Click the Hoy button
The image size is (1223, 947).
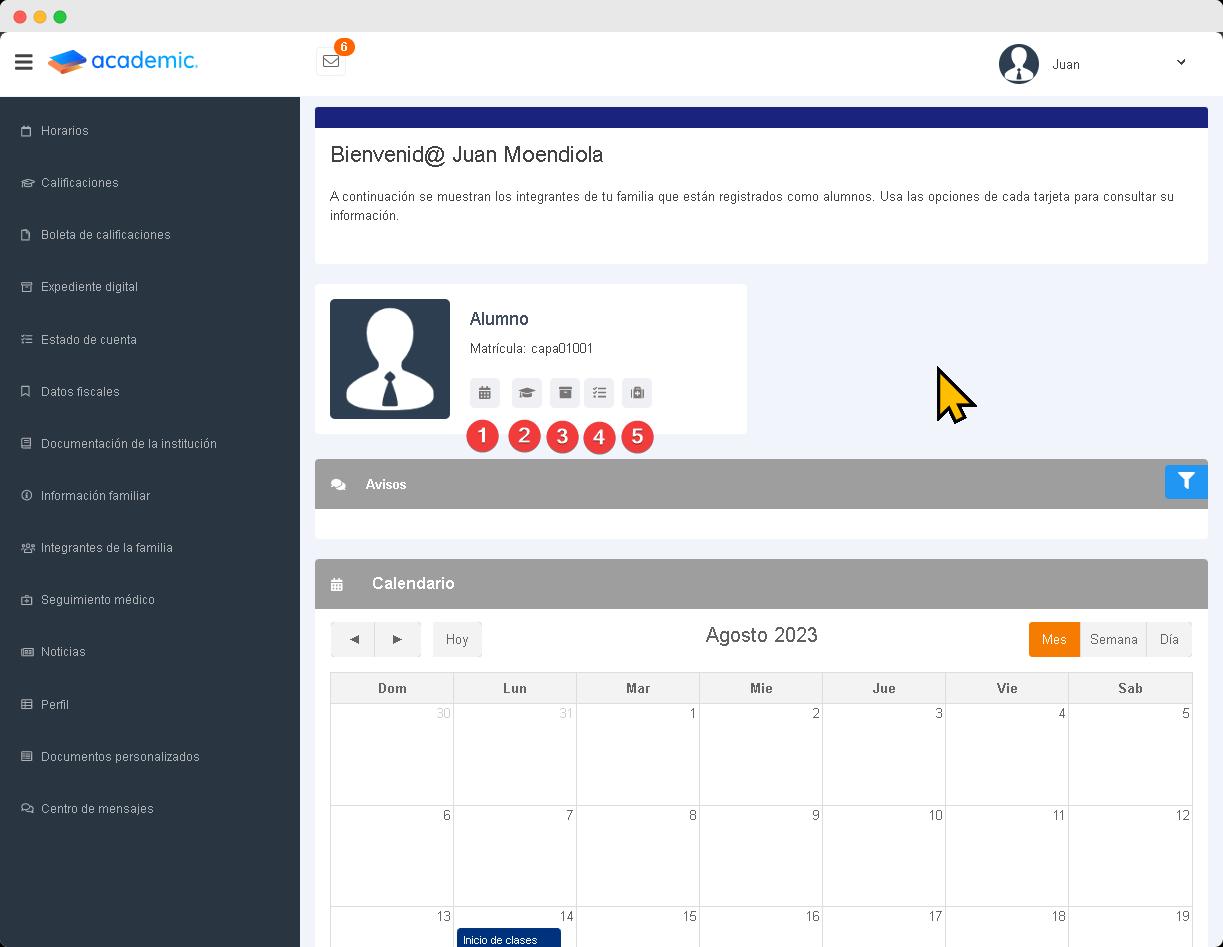pos(457,640)
